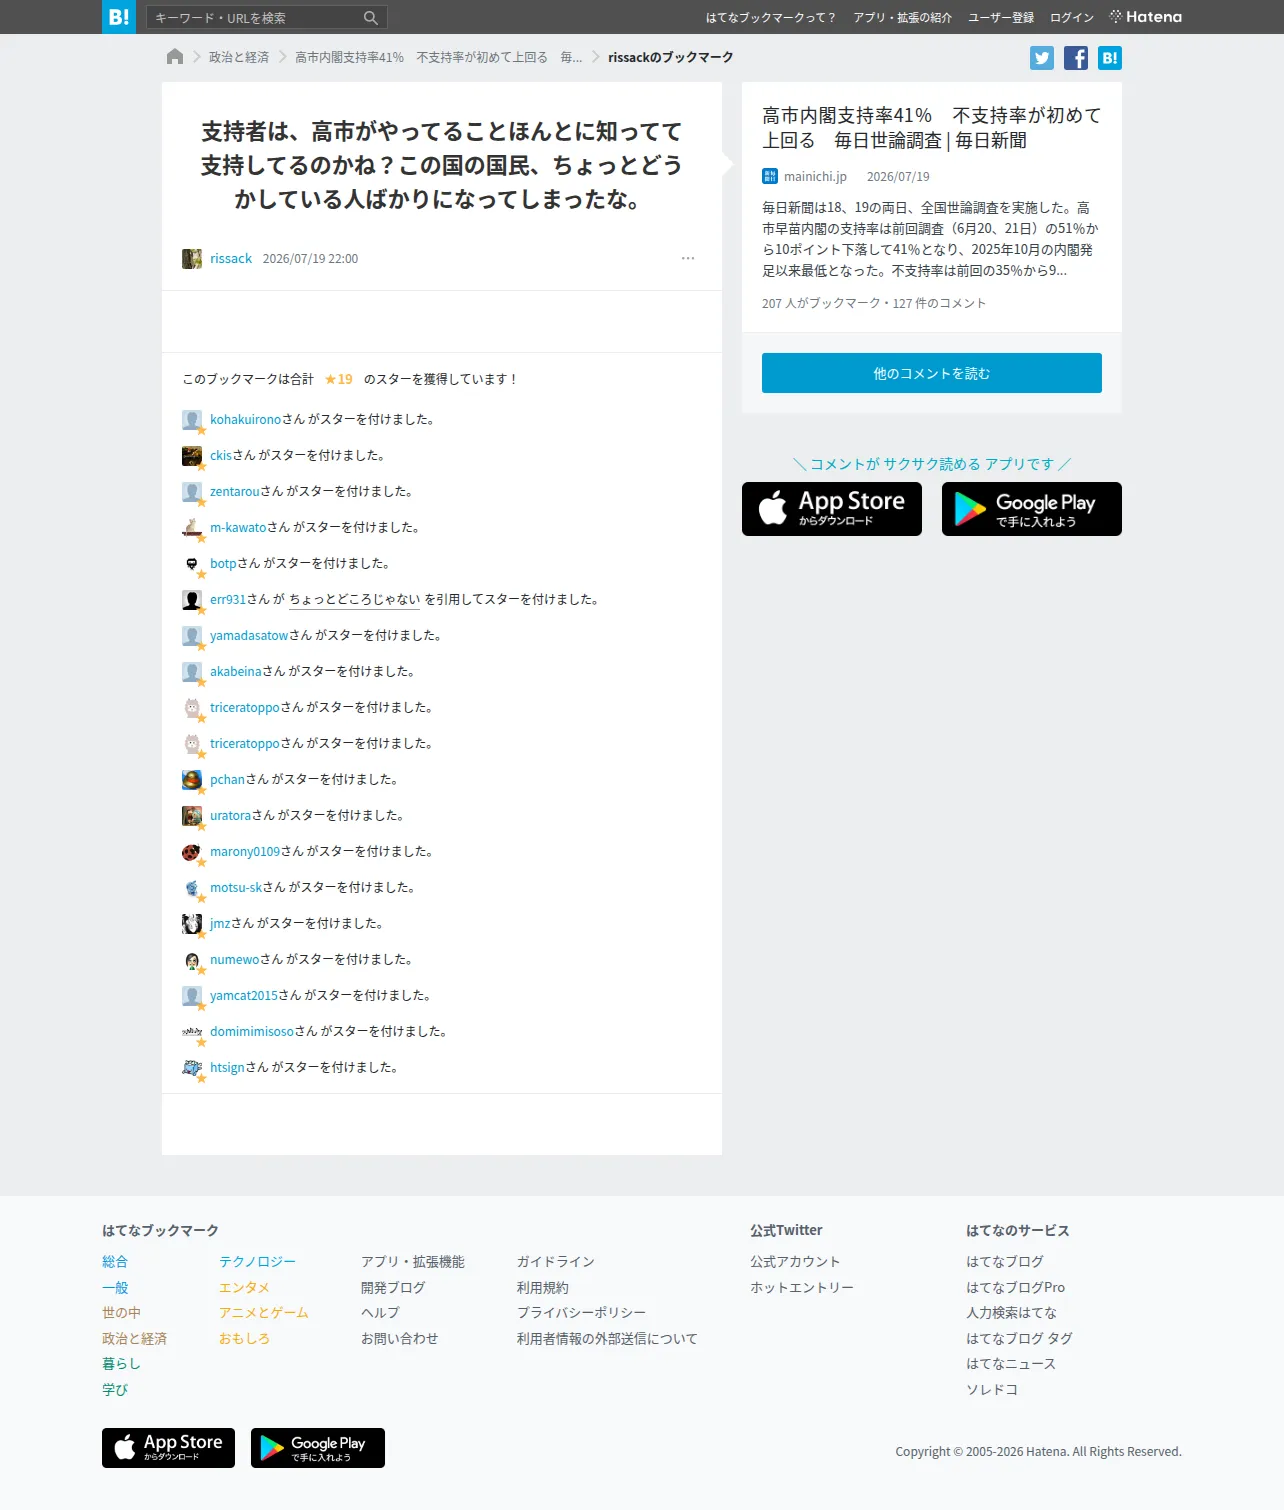Screen dimensions: 1284x1510
Task: Open footer ガイドライン link
Action: click(556, 1262)
